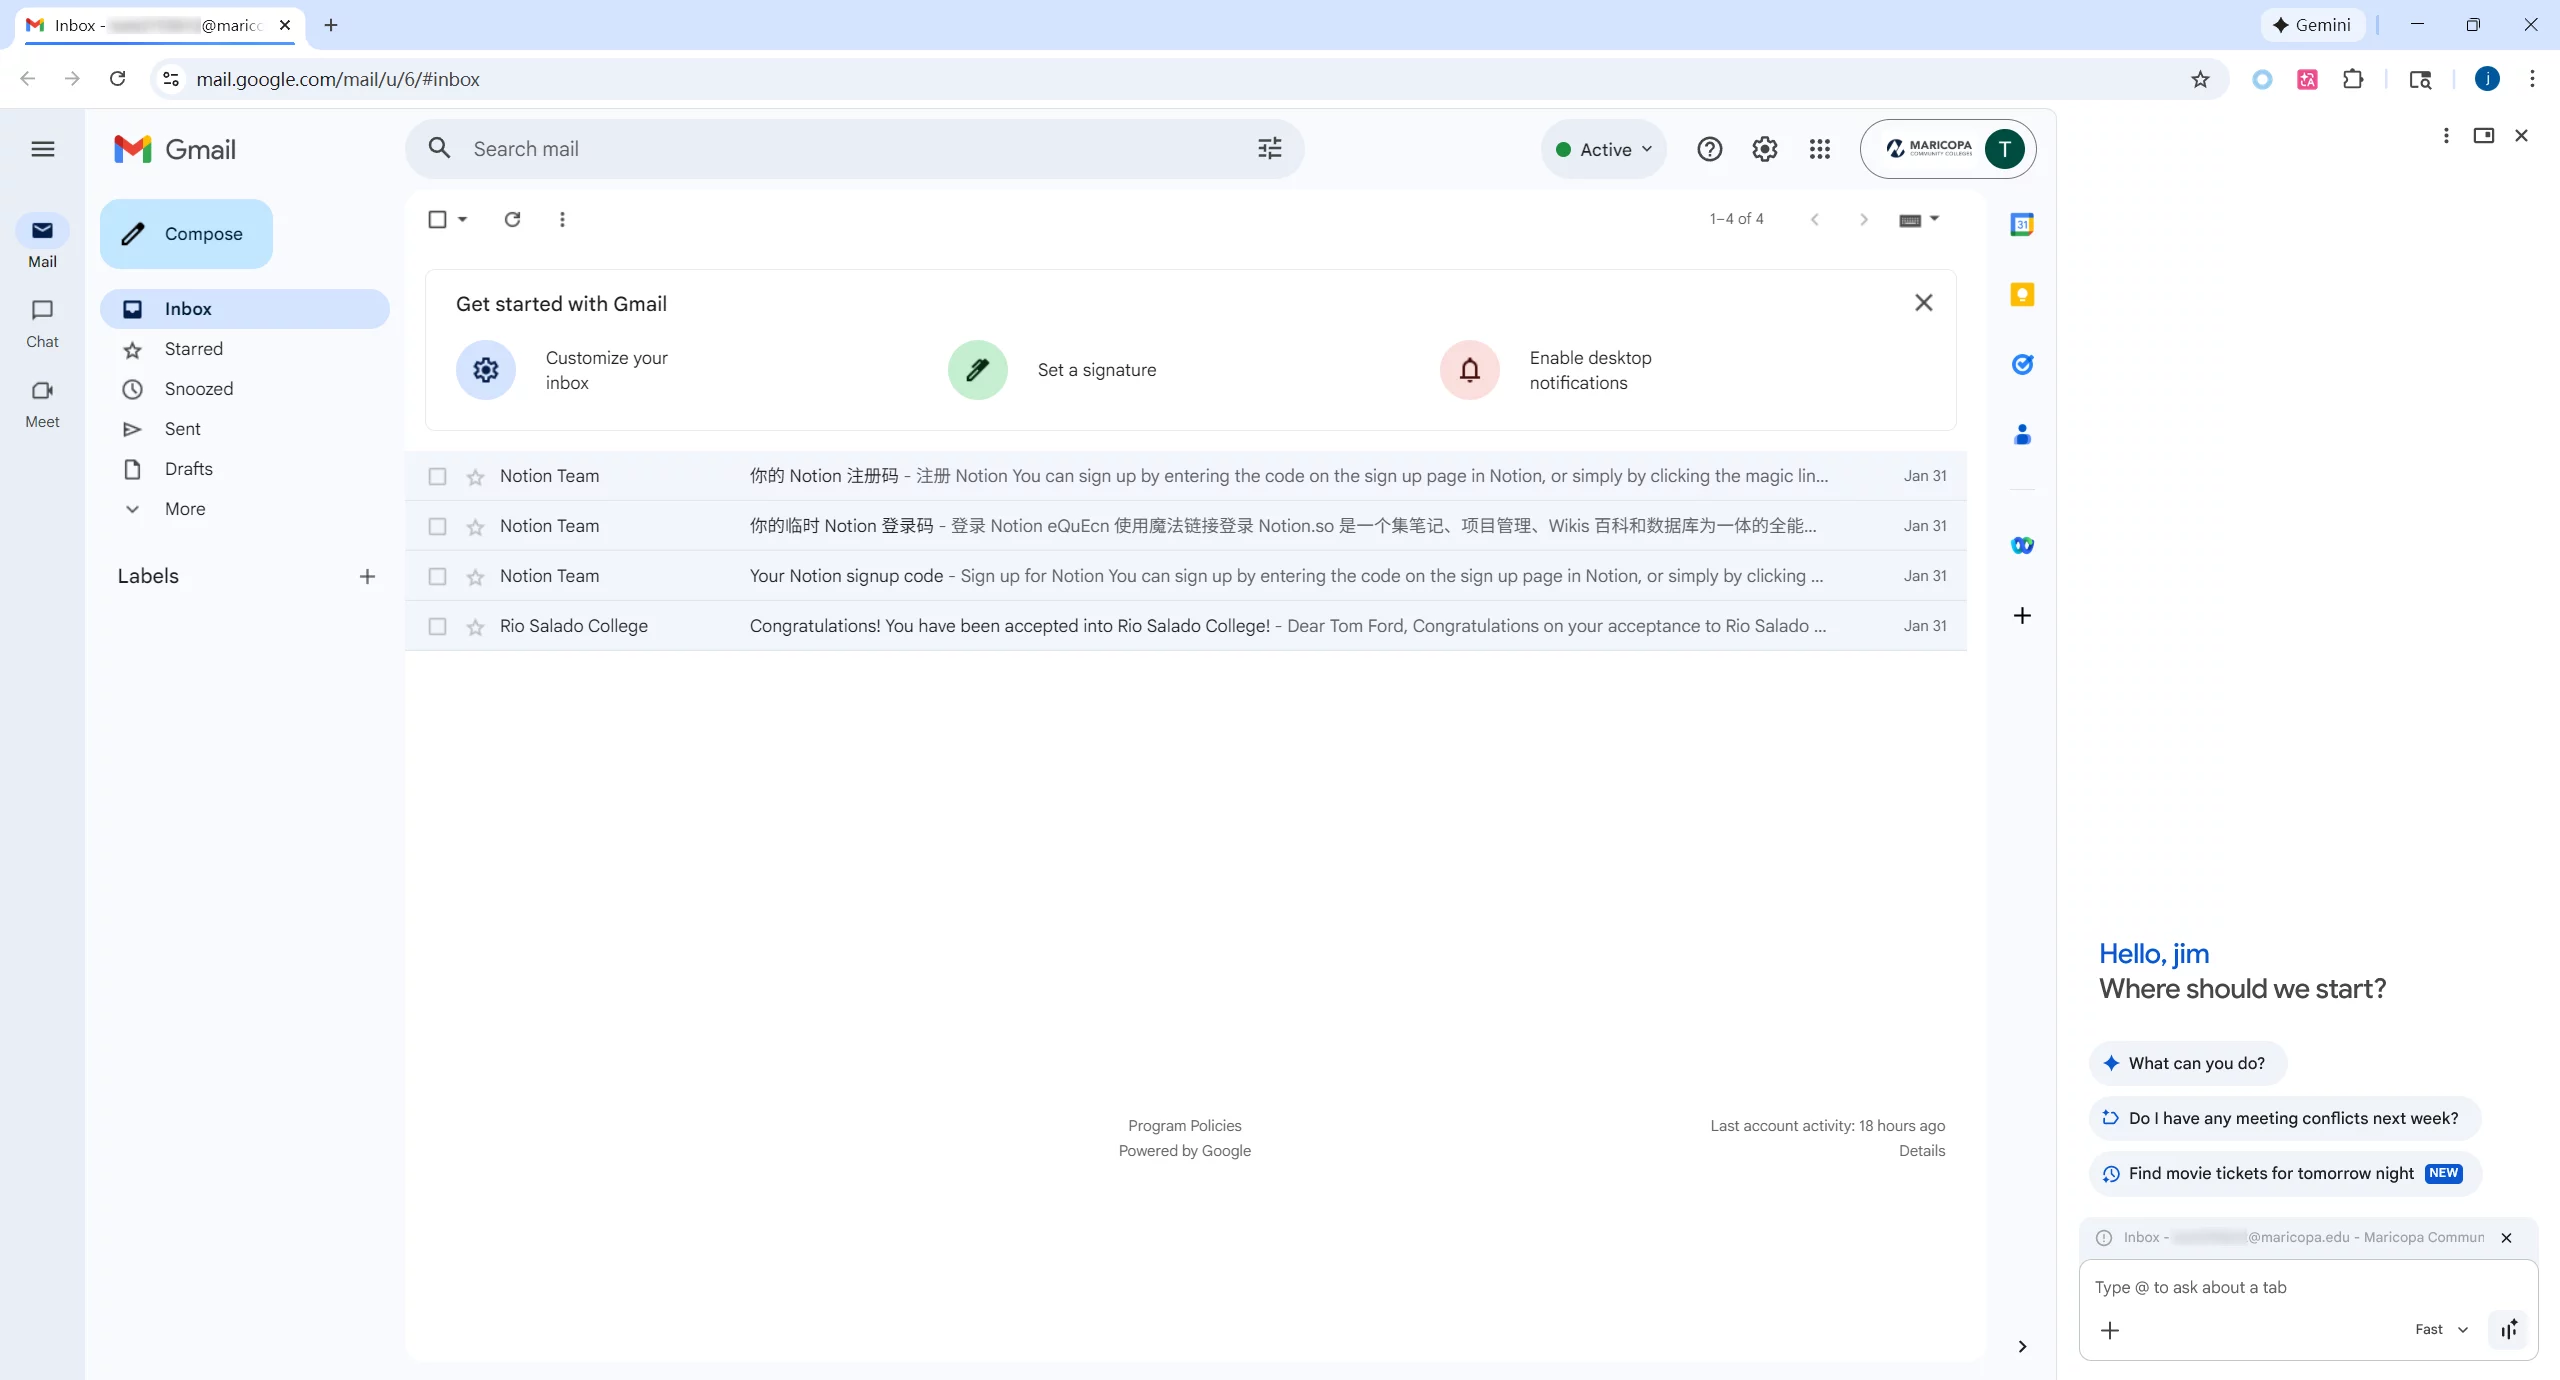This screenshot has height=1380, width=2560.
Task: Check the first Notion Team message checkbox
Action: pos(436,477)
